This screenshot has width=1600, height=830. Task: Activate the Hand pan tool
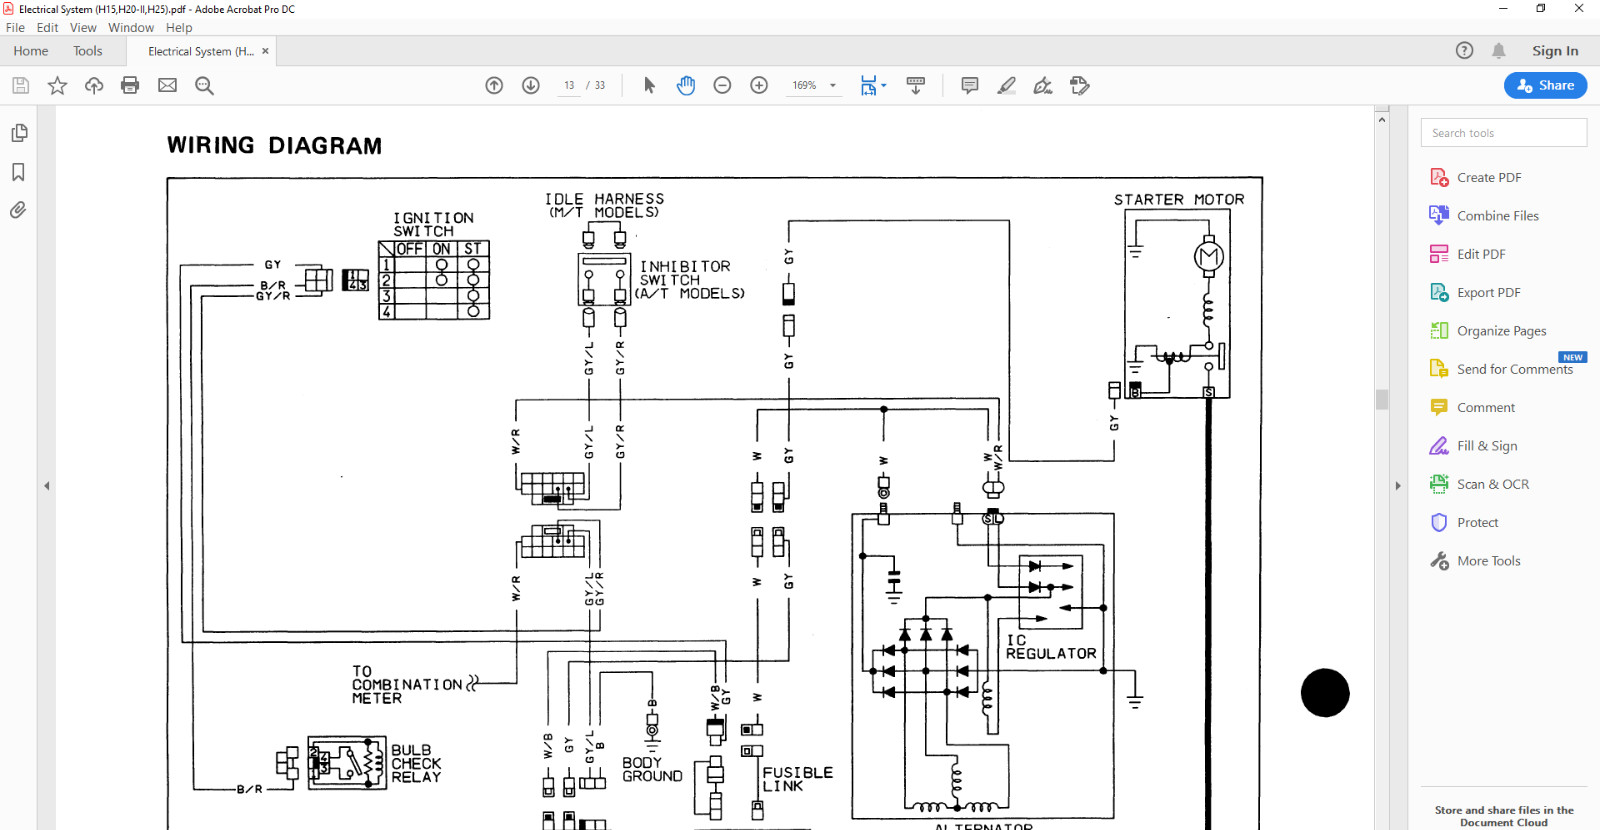tap(685, 86)
